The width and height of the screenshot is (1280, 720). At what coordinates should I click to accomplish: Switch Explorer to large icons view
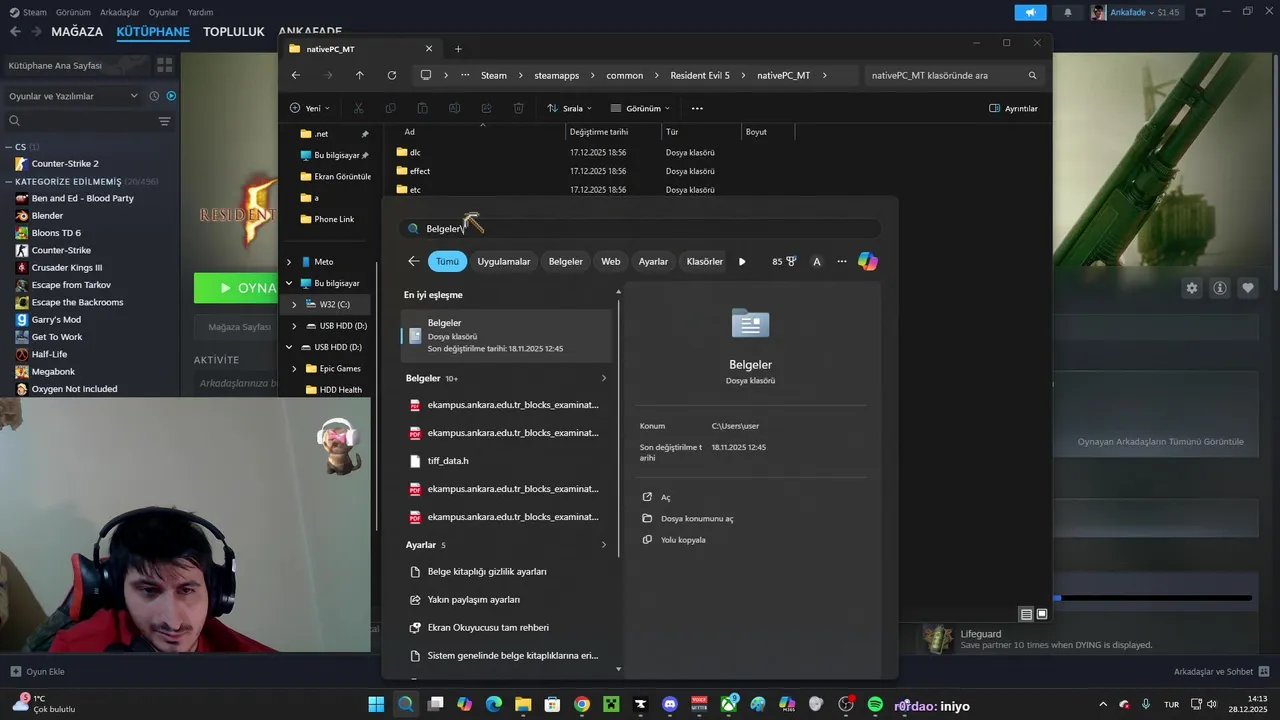coord(1042,614)
